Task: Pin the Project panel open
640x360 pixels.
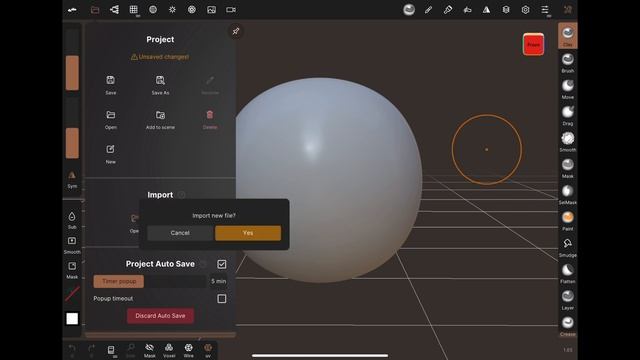Action: [236, 31]
